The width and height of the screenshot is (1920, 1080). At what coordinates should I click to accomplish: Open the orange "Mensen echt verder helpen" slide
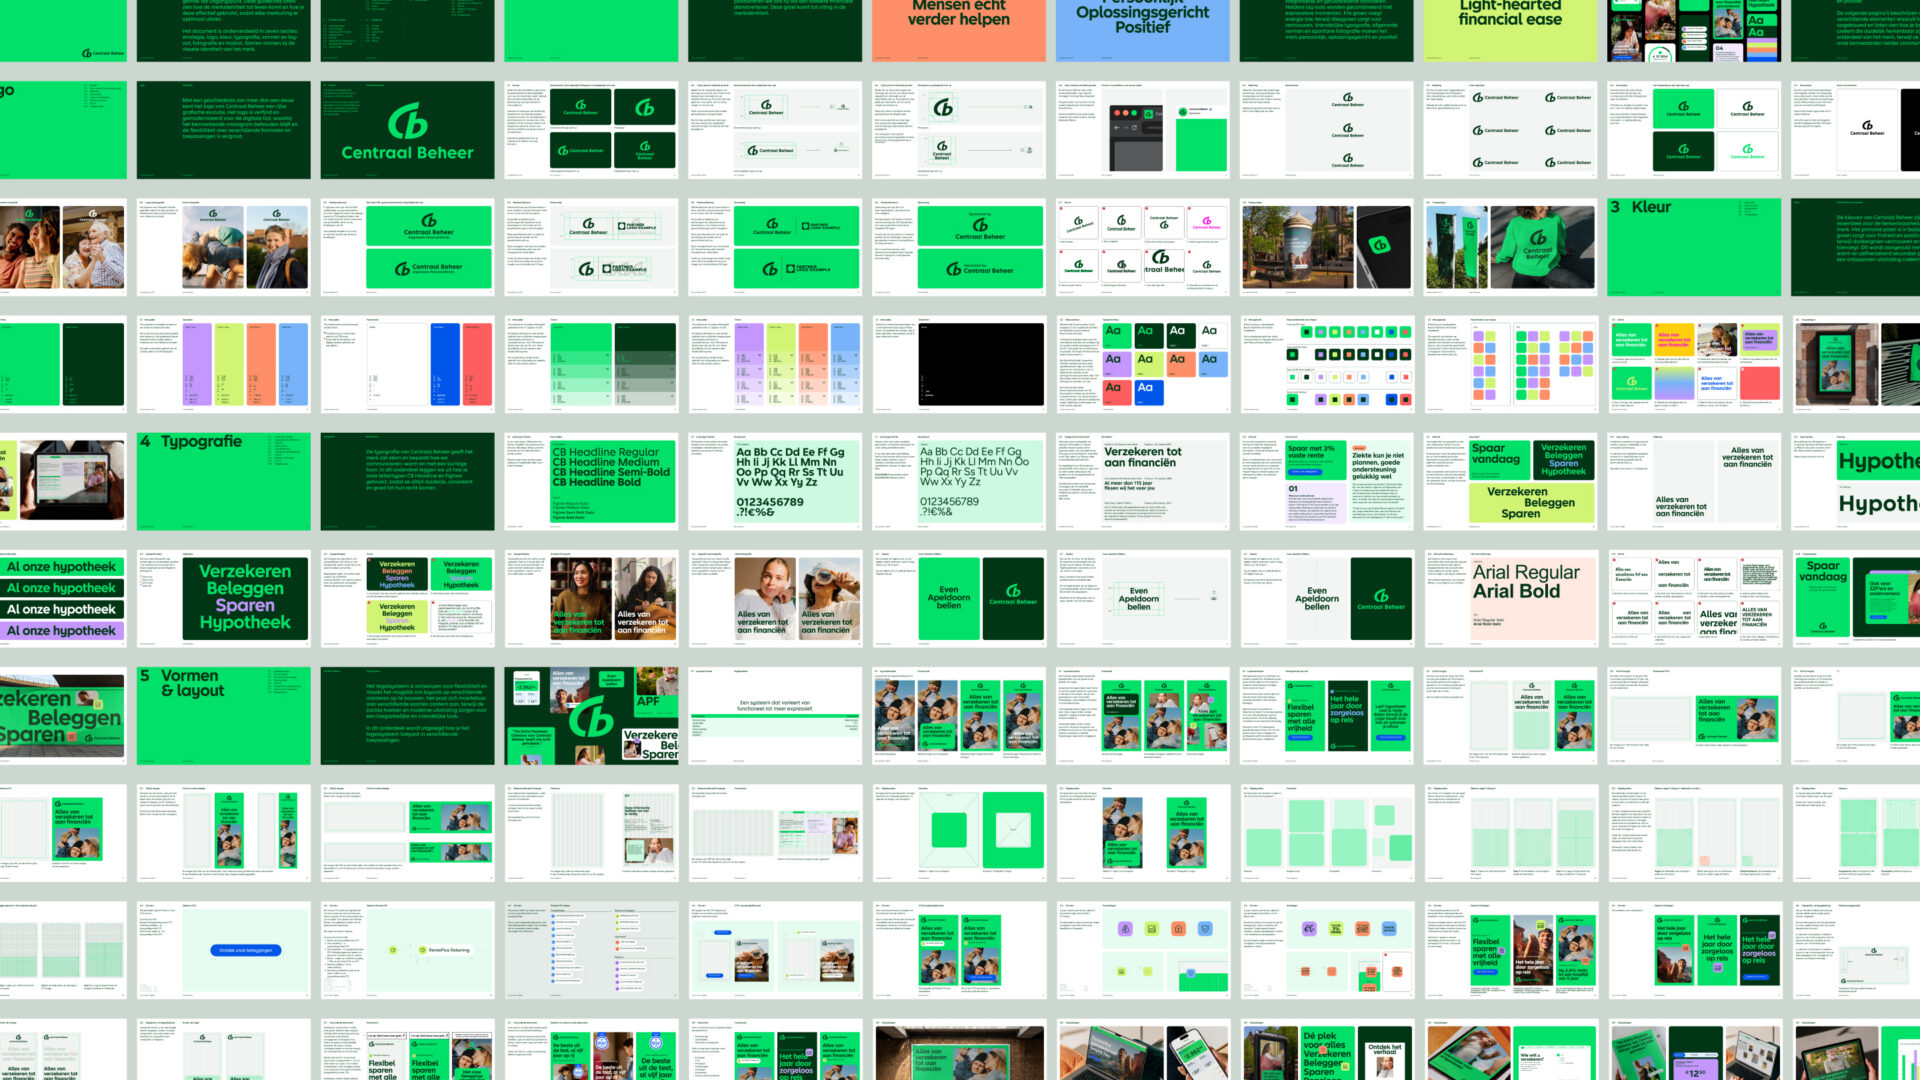[959, 31]
